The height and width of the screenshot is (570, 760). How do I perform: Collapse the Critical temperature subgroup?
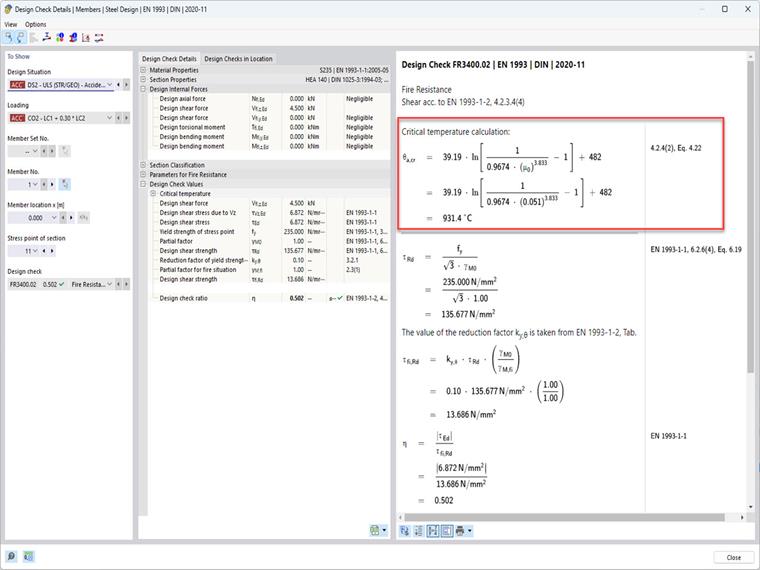tap(153, 193)
